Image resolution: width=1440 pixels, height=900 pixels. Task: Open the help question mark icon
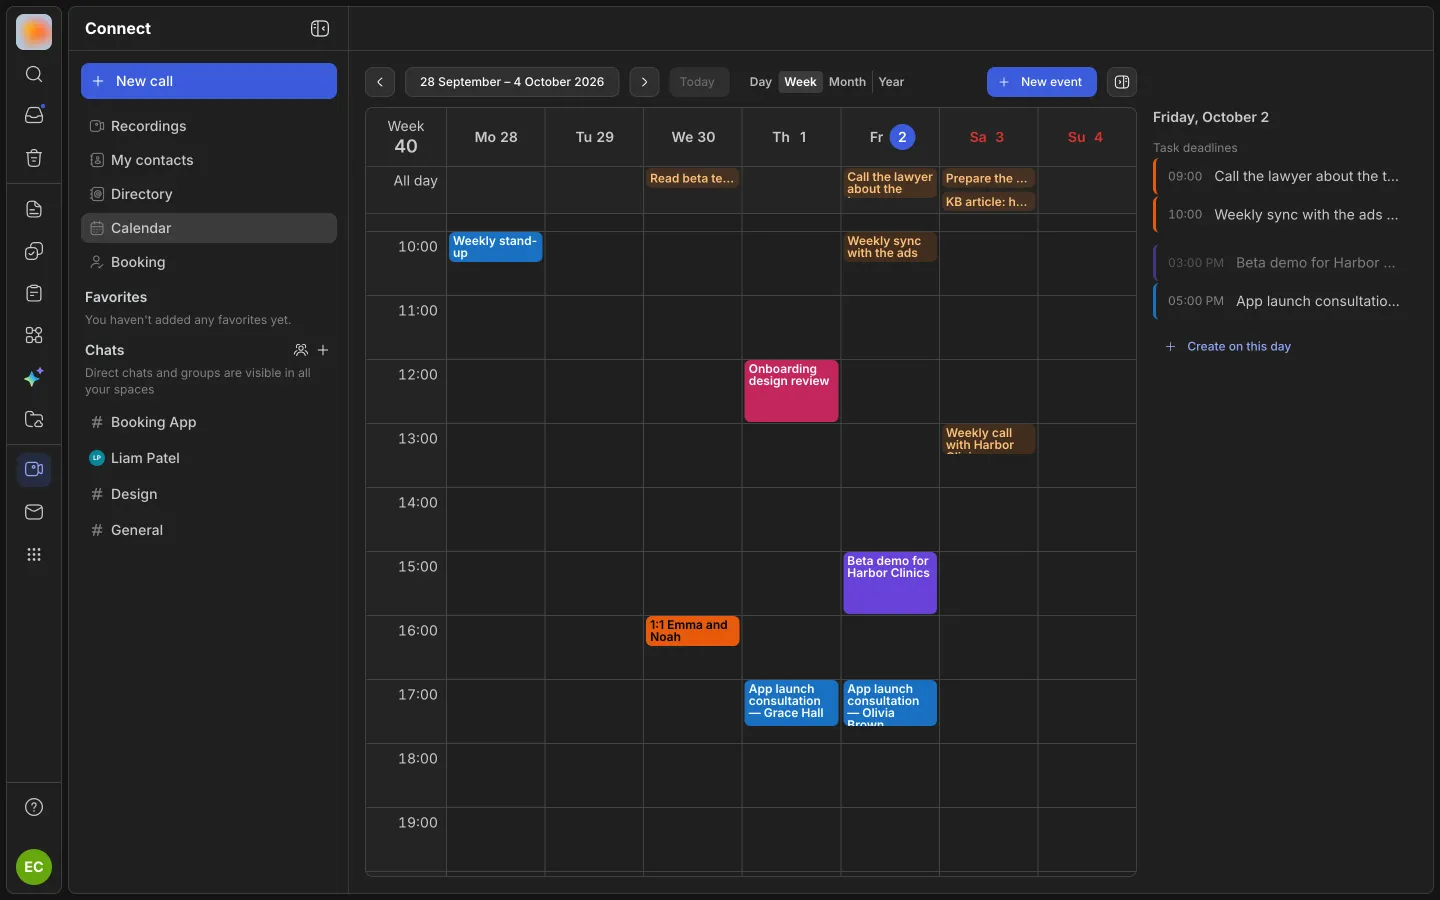[x=34, y=807]
